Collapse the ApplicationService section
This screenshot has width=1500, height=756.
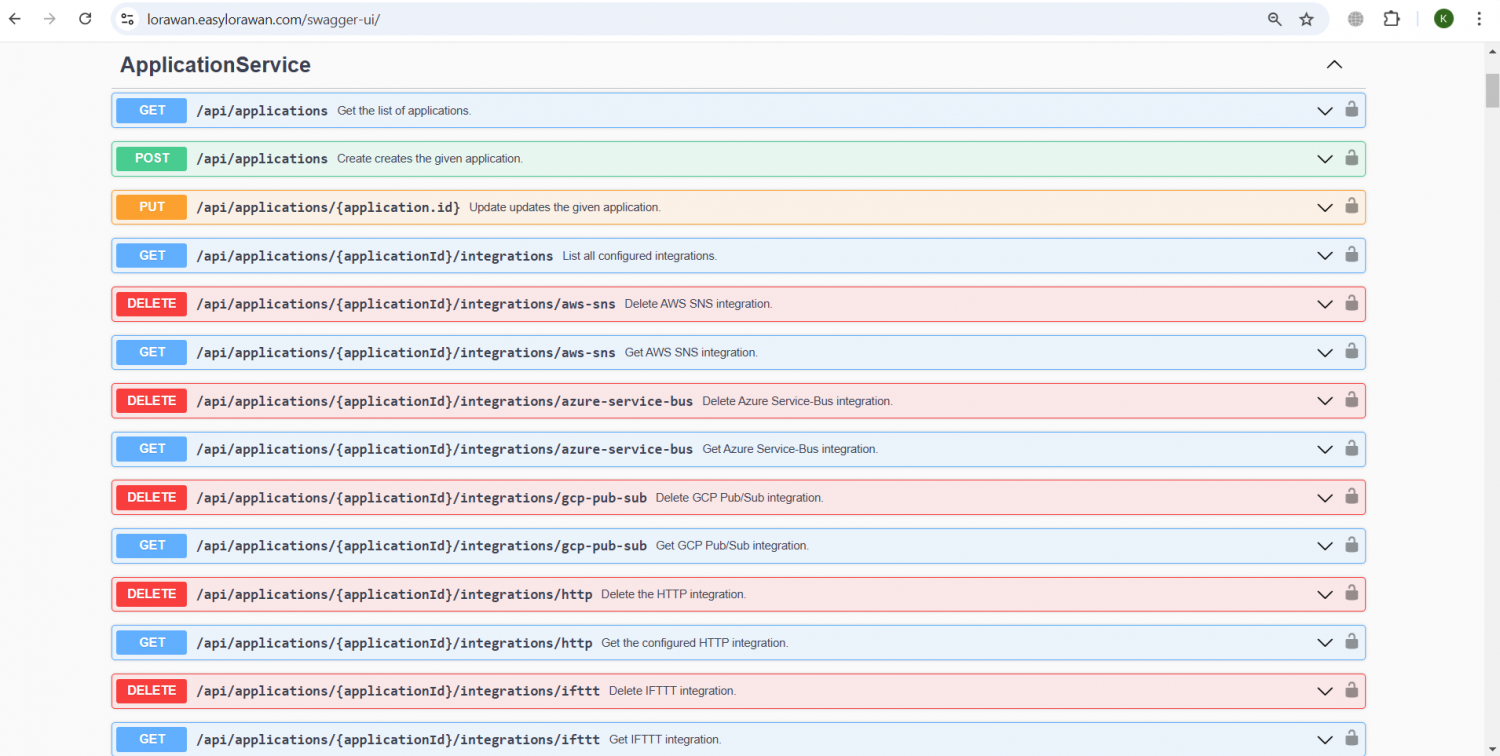tap(1334, 65)
